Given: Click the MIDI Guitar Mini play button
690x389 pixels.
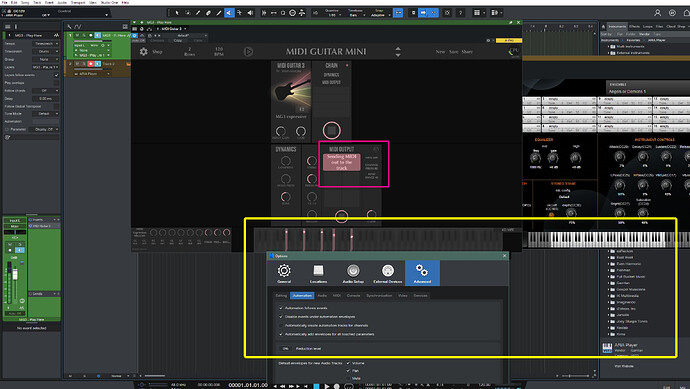Looking at the screenshot, I should pos(248,51).
